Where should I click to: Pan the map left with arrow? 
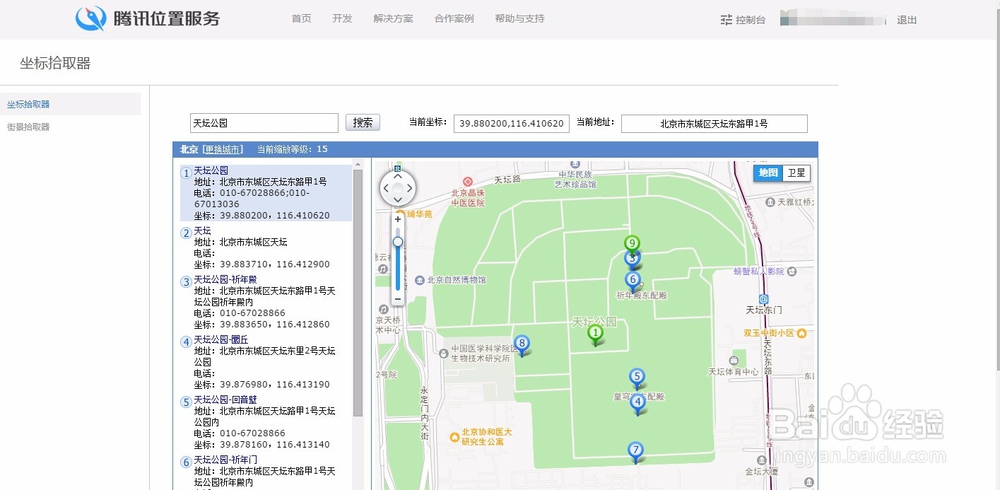click(x=385, y=188)
